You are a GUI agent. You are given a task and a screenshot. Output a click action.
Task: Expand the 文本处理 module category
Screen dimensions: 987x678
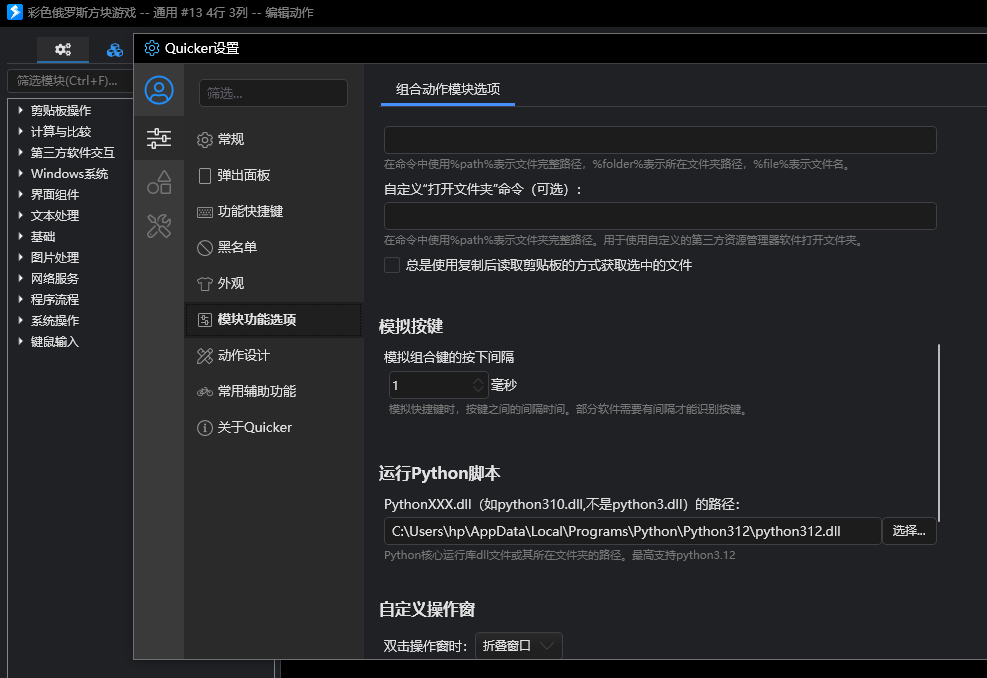[21, 215]
